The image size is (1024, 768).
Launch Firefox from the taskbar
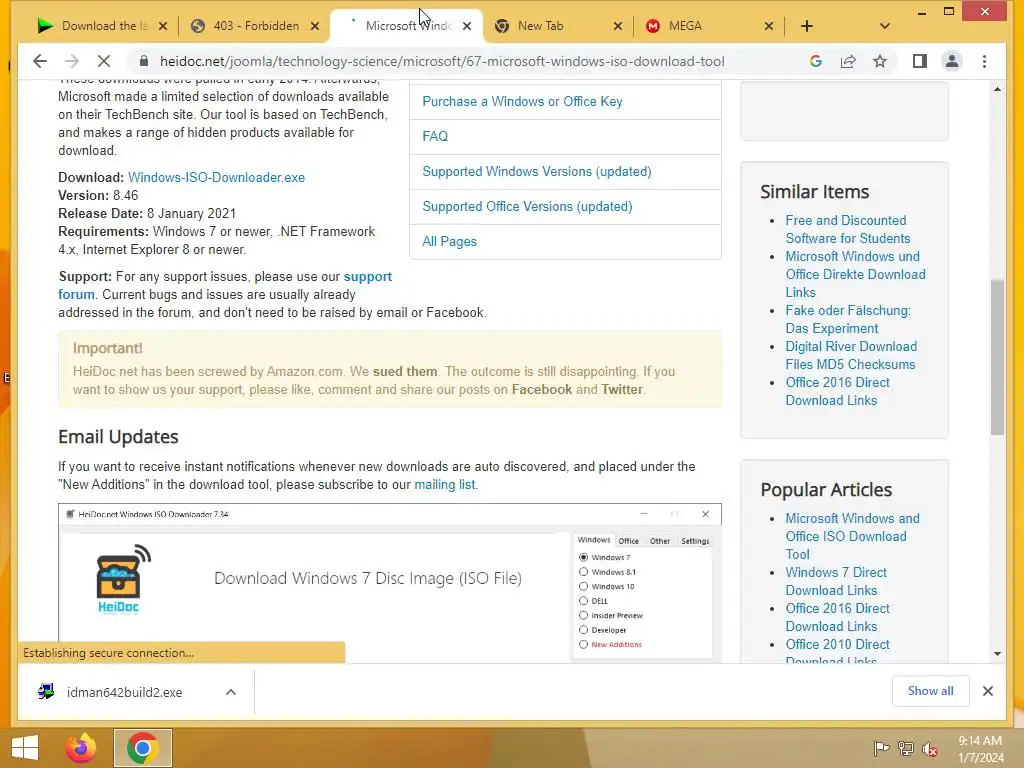(x=81, y=748)
